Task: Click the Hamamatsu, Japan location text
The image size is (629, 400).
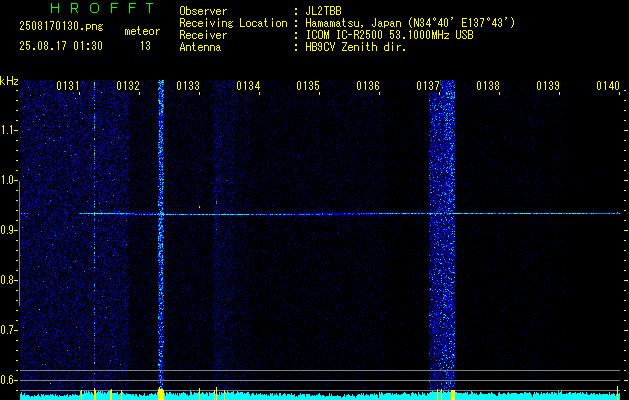Action: tap(410, 23)
